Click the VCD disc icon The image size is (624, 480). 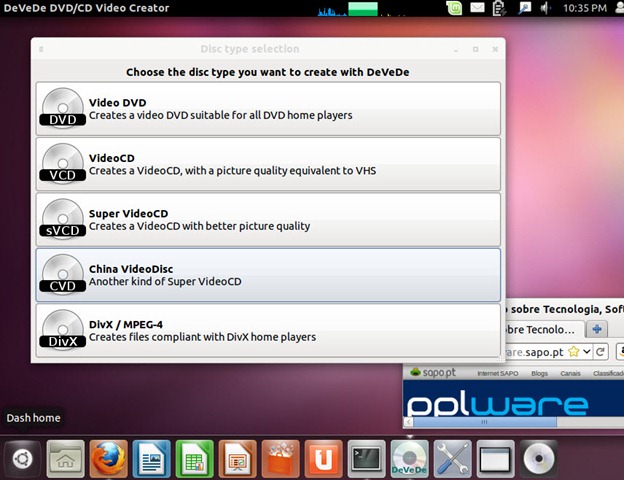[x=62, y=162]
